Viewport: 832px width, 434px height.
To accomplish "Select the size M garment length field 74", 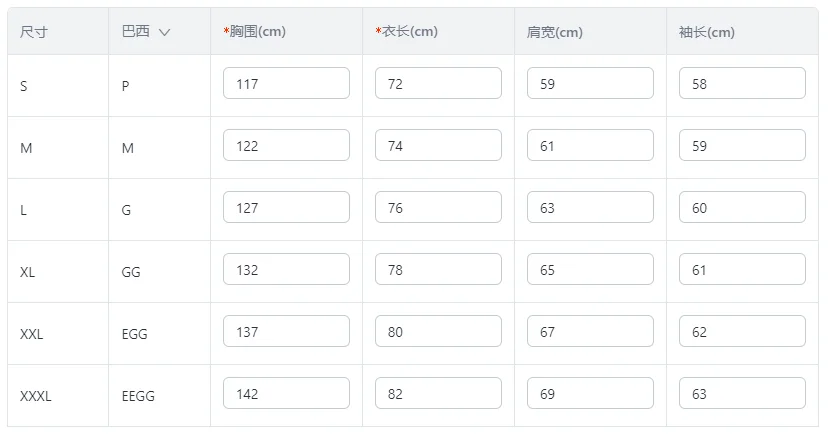I will (x=438, y=145).
